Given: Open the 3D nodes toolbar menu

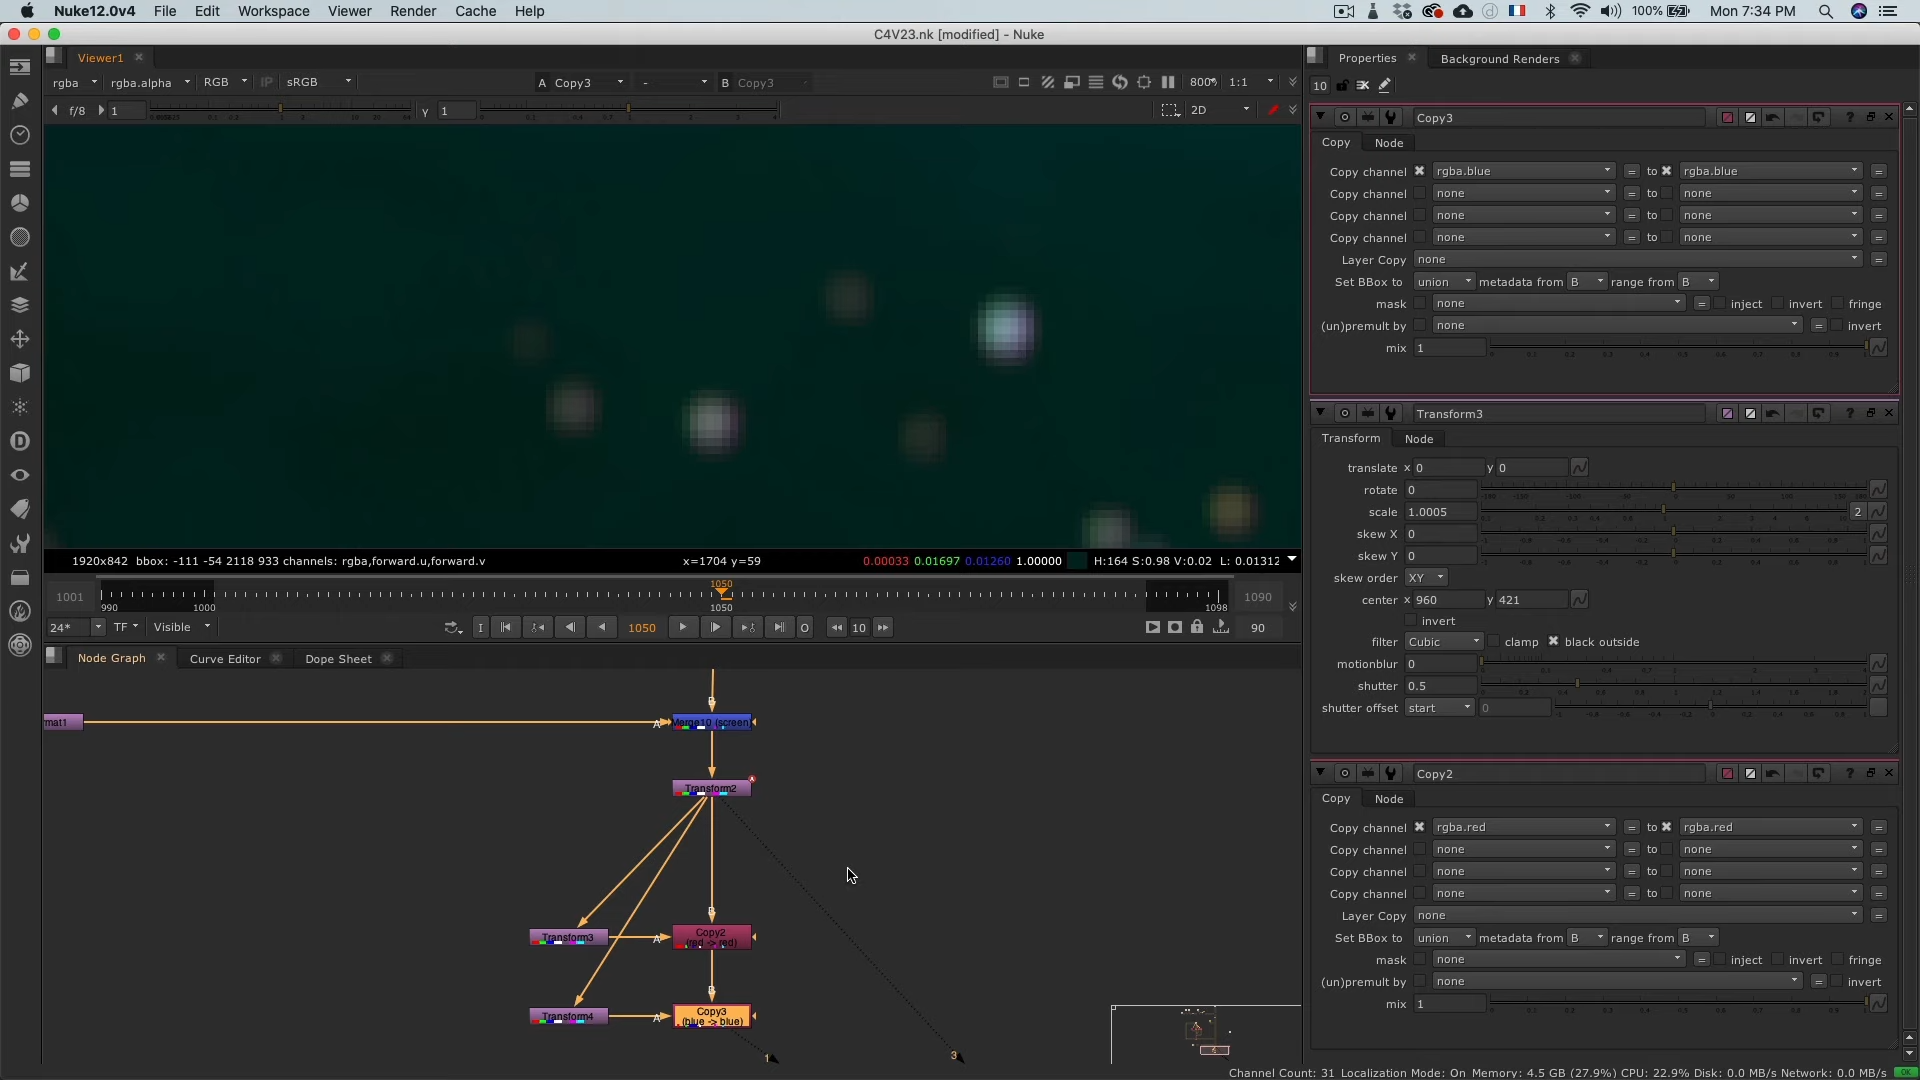Looking at the screenshot, I should (20, 373).
